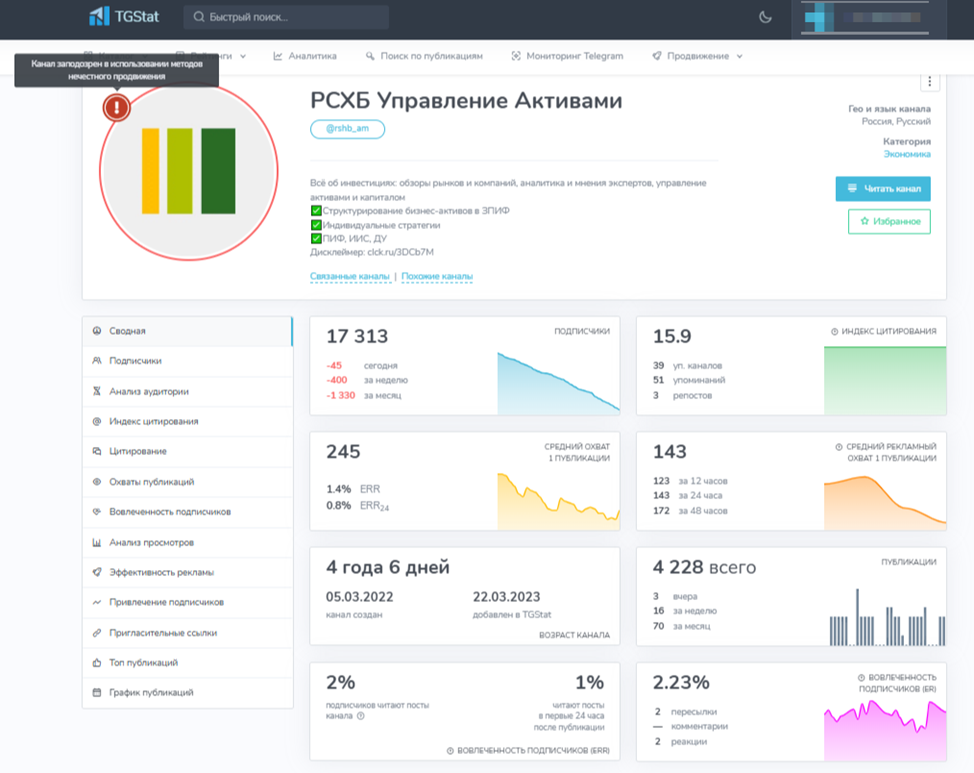The width and height of the screenshot is (974, 773).
Task: Open Аналитика in the top navigation
Action: point(305,56)
